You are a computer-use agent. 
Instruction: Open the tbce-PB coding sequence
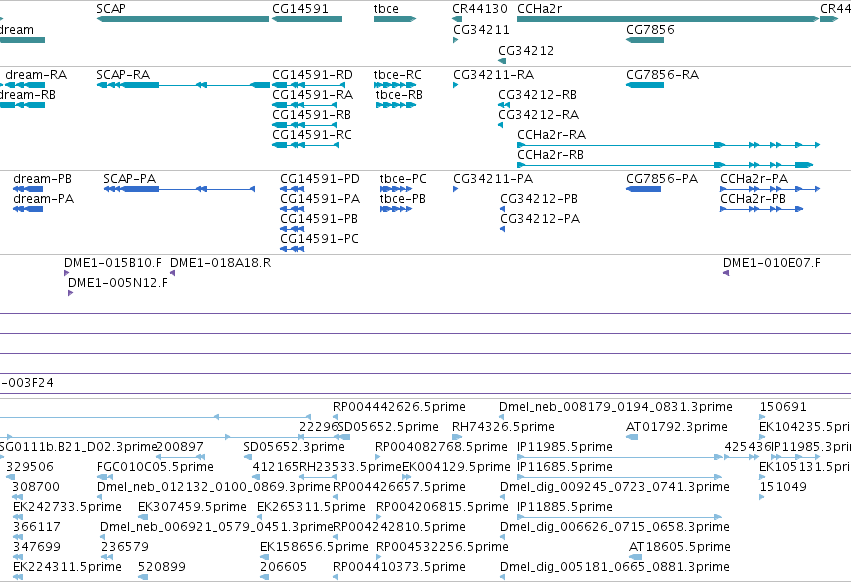396,209
